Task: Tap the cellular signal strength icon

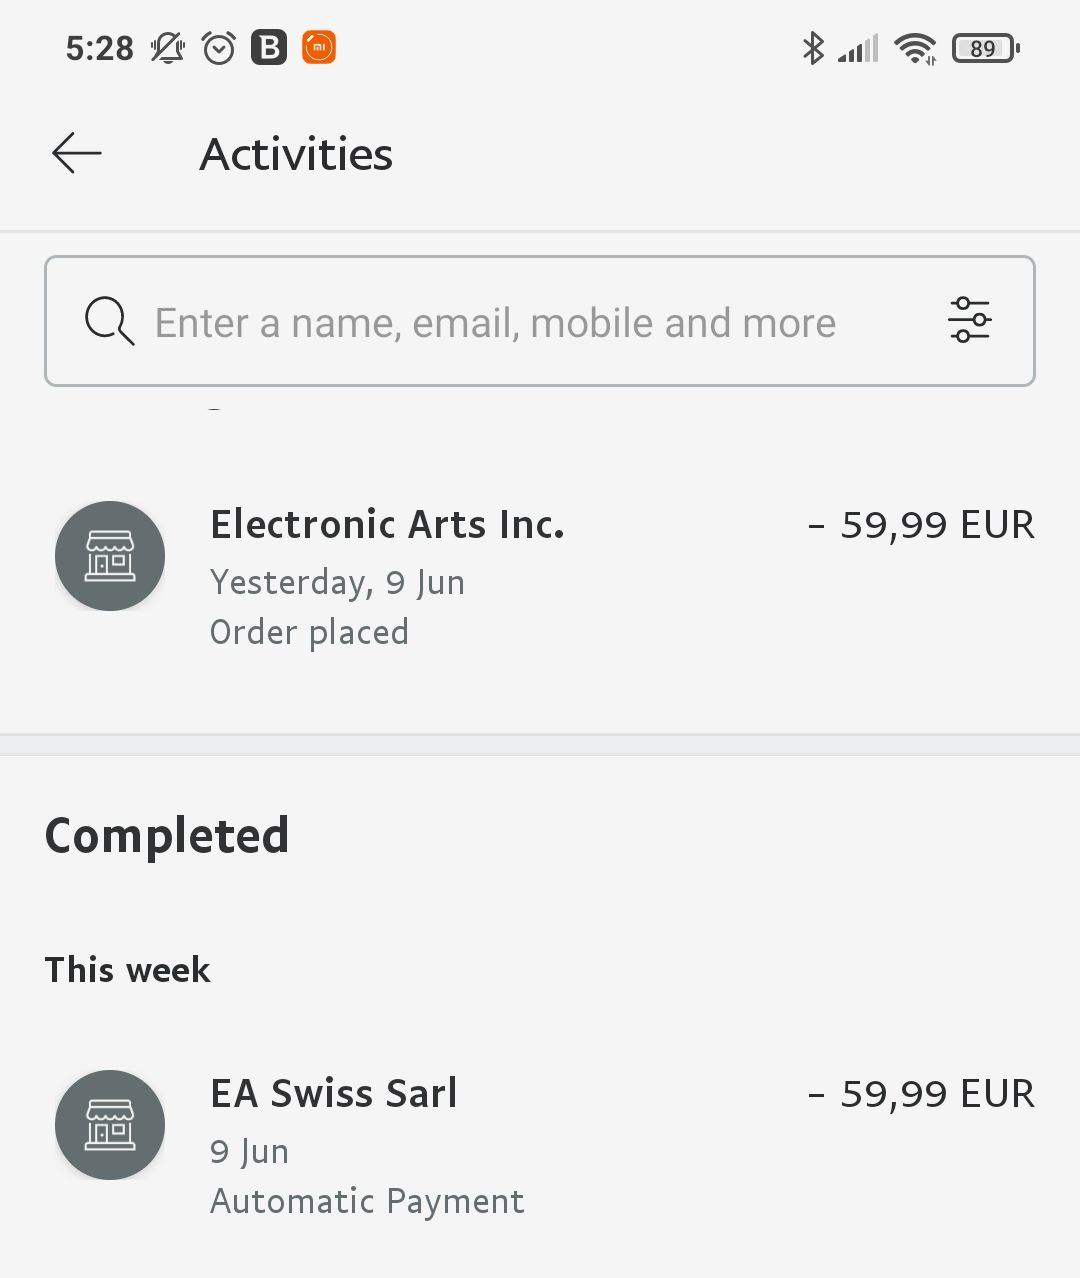Action: pos(858,48)
